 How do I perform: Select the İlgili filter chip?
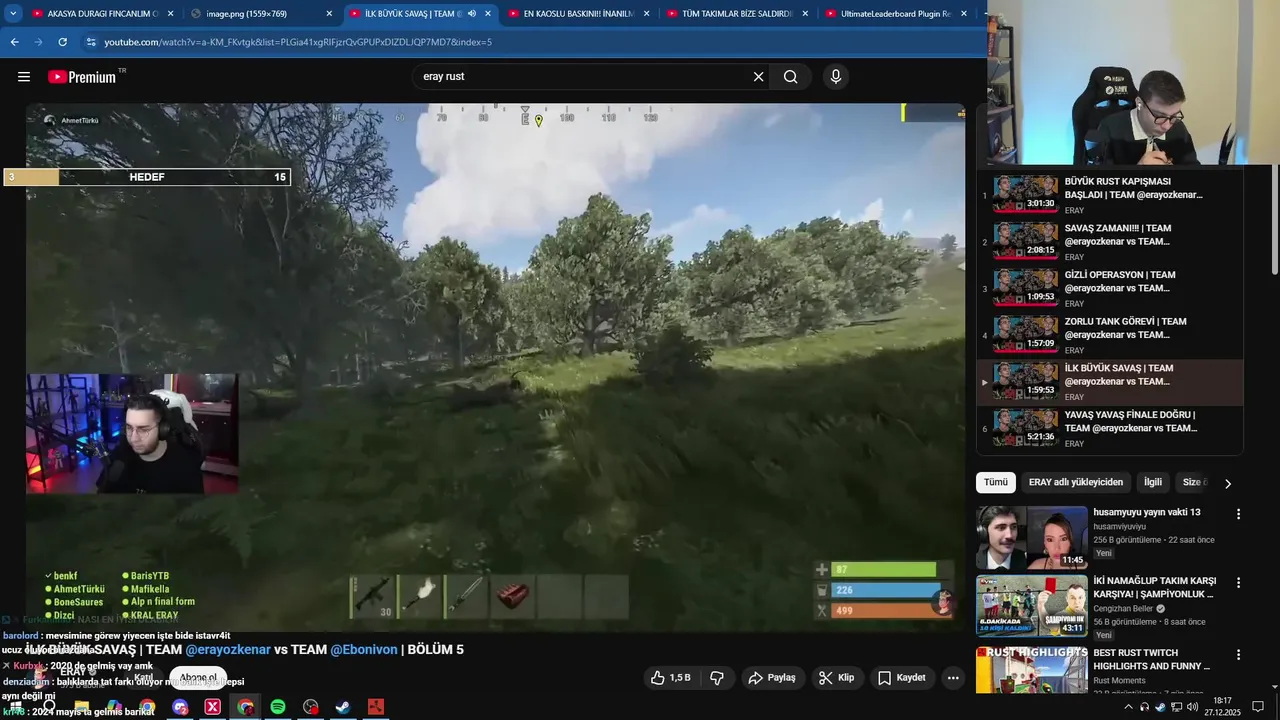[x=1153, y=482]
